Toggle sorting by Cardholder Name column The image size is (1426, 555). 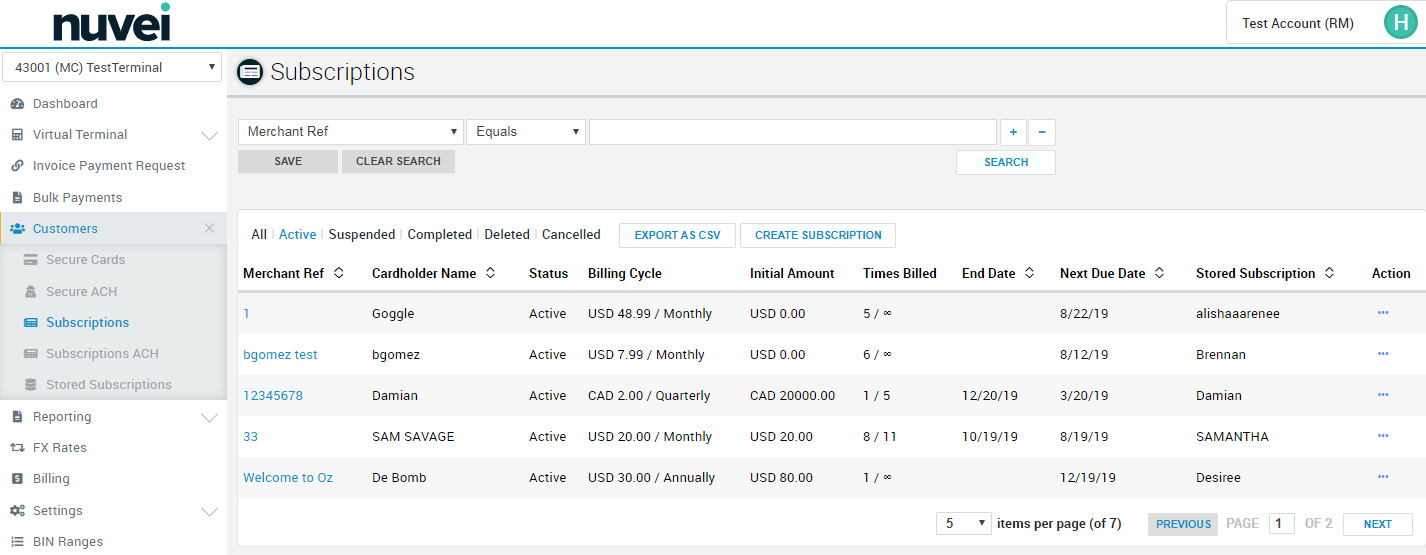coord(490,273)
